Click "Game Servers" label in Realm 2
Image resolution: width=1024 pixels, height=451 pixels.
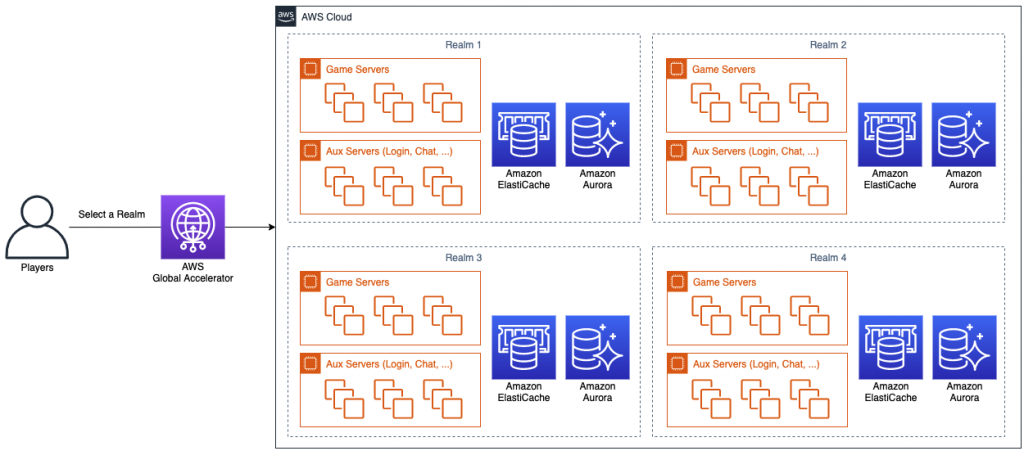(724, 69)
